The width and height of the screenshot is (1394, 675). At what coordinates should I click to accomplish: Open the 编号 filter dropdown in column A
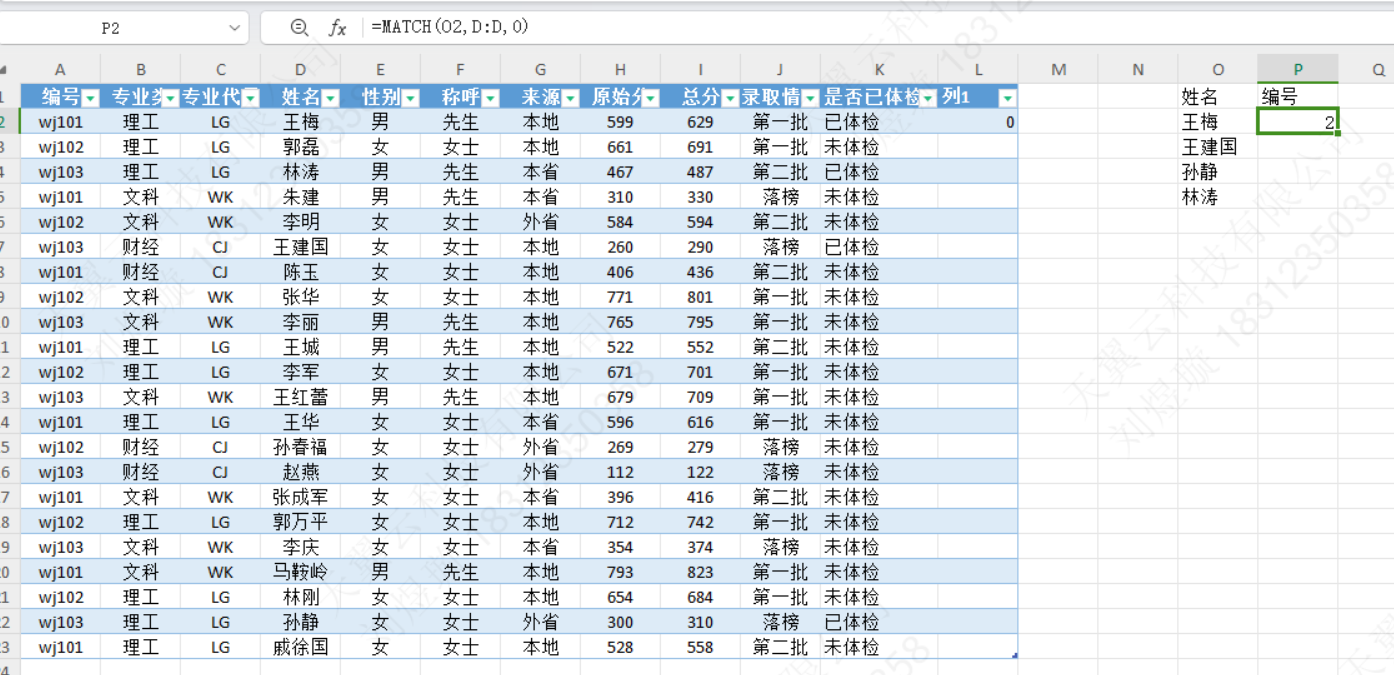tap(91, 98)
